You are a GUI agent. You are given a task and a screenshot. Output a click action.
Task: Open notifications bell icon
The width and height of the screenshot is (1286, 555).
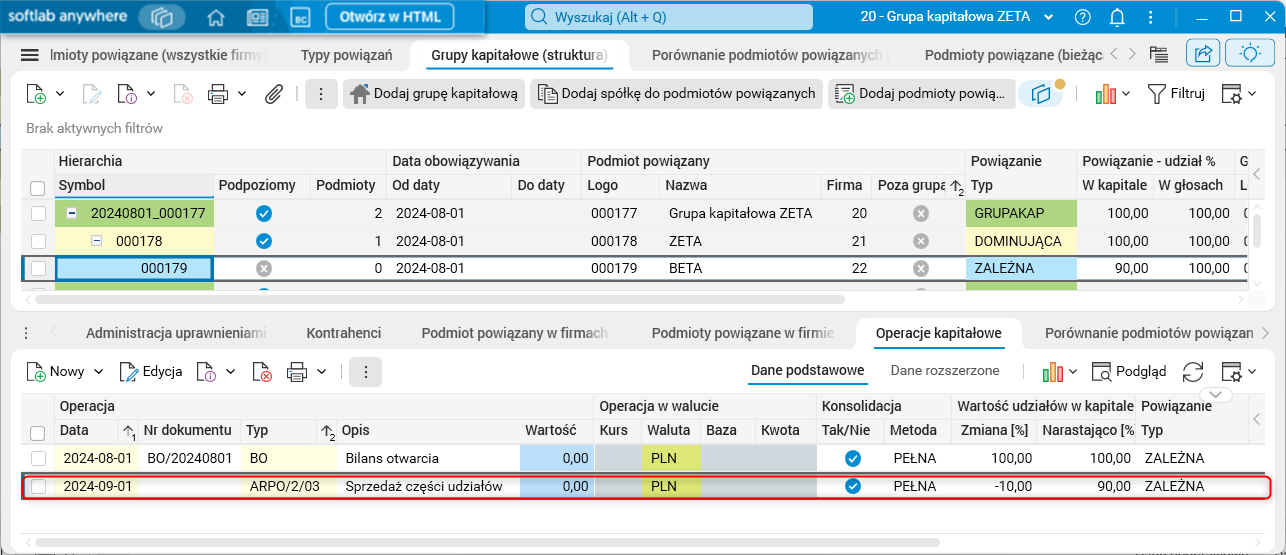(x=1117, y=17)
